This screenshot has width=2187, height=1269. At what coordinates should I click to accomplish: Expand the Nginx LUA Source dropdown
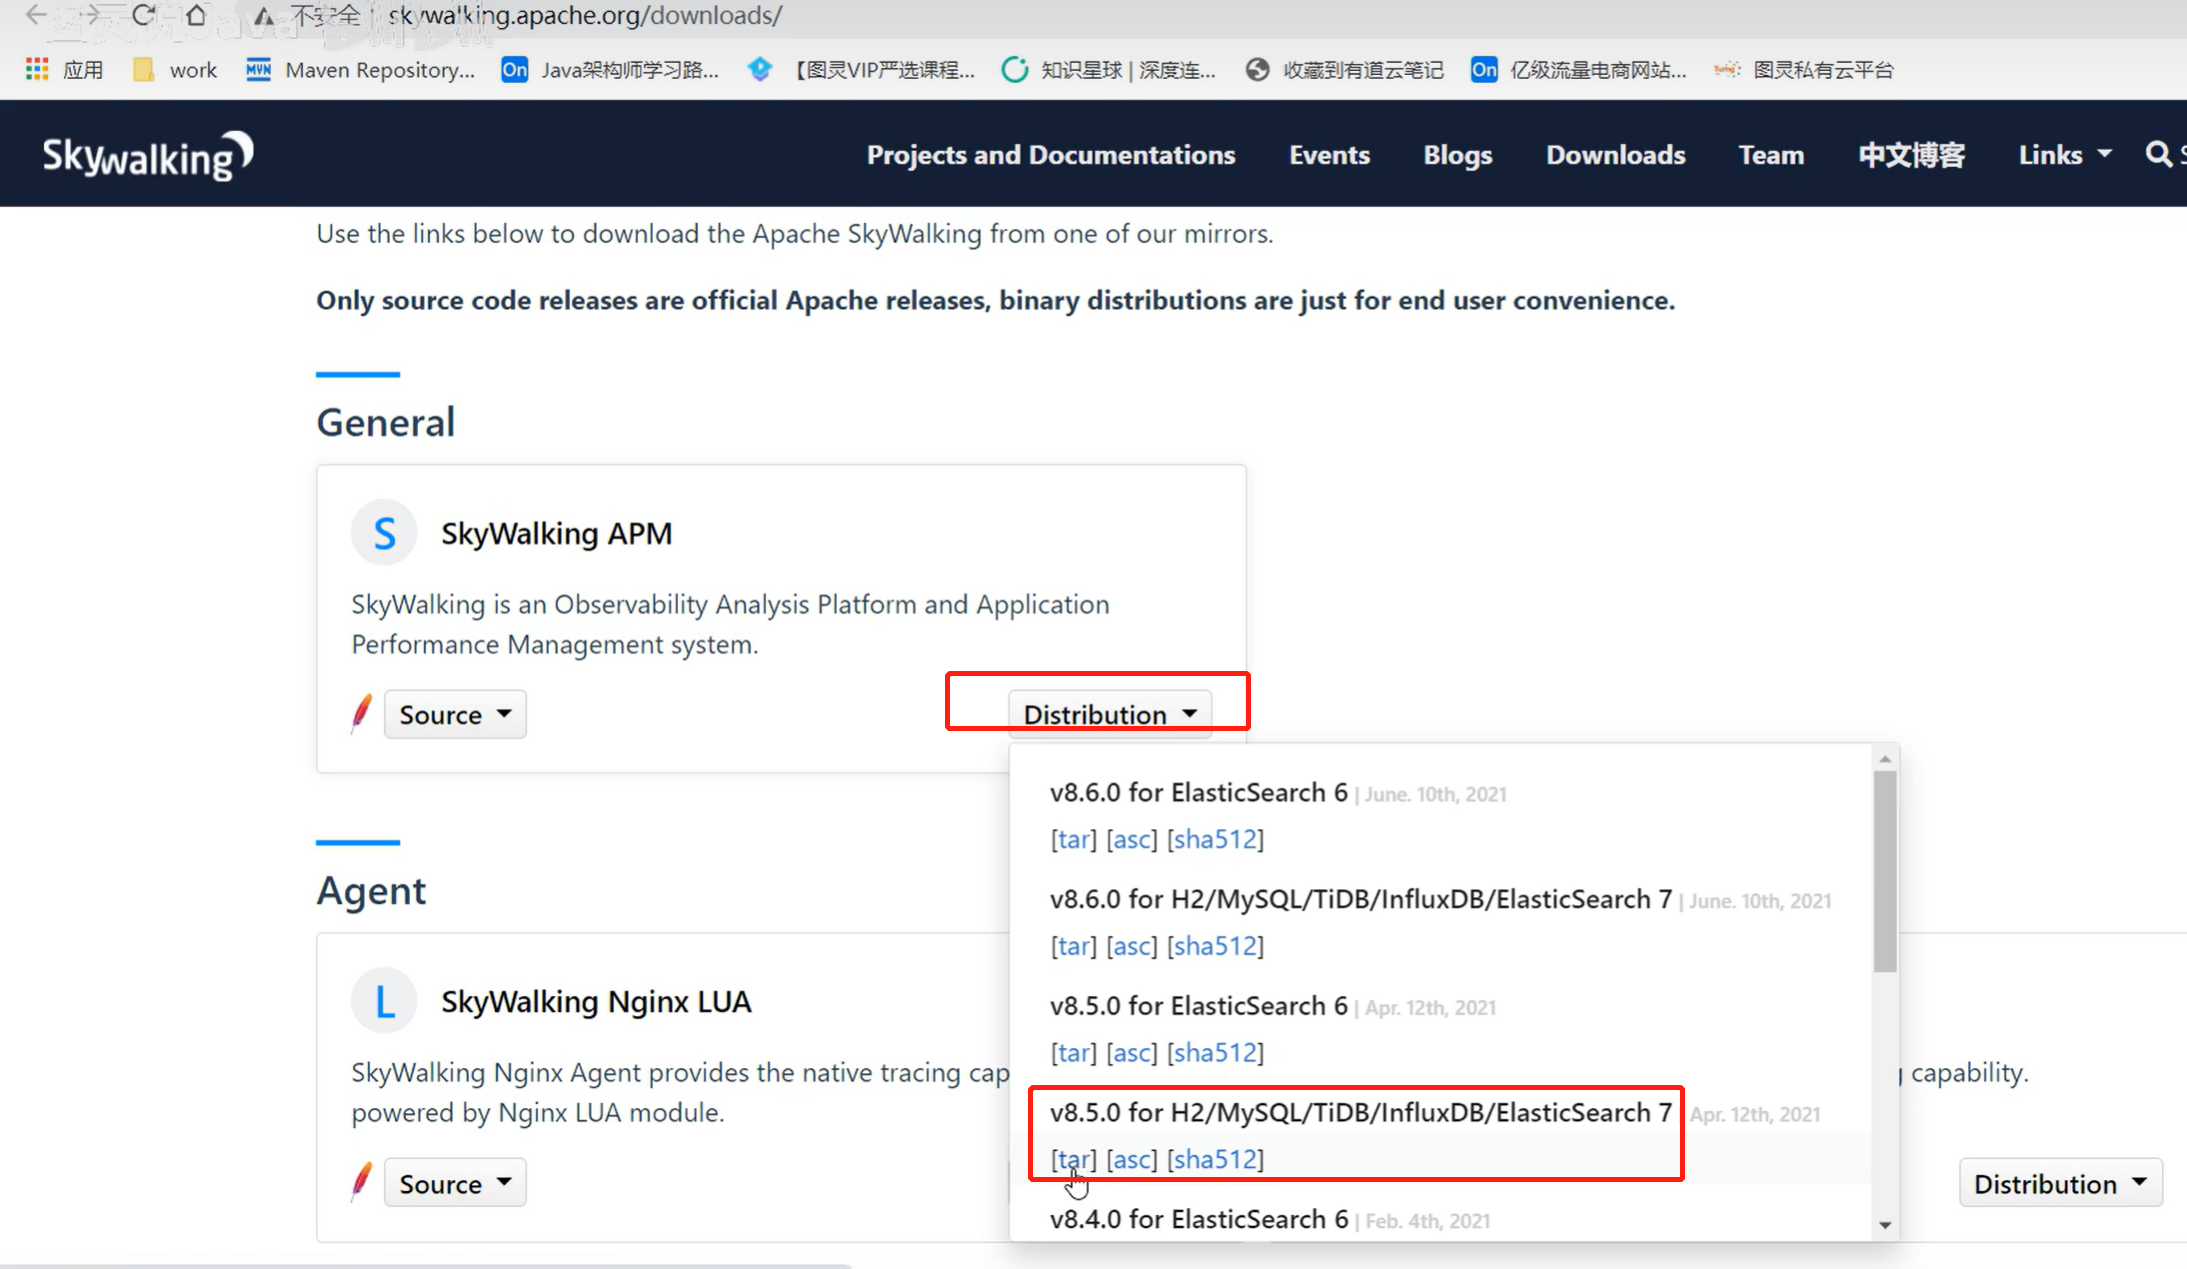[x=455, y=1183]
